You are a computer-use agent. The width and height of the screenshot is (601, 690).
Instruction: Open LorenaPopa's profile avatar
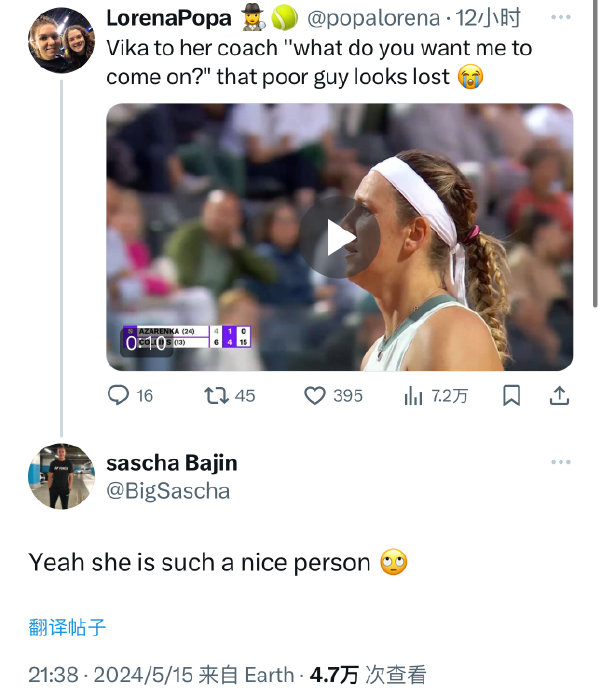point(61,40)
